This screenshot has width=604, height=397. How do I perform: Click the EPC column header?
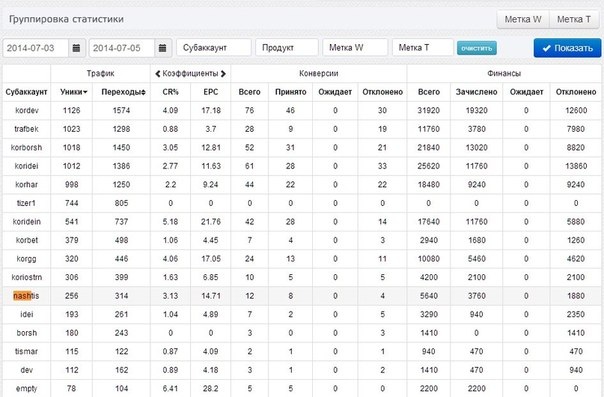click(x=211, y=92)
